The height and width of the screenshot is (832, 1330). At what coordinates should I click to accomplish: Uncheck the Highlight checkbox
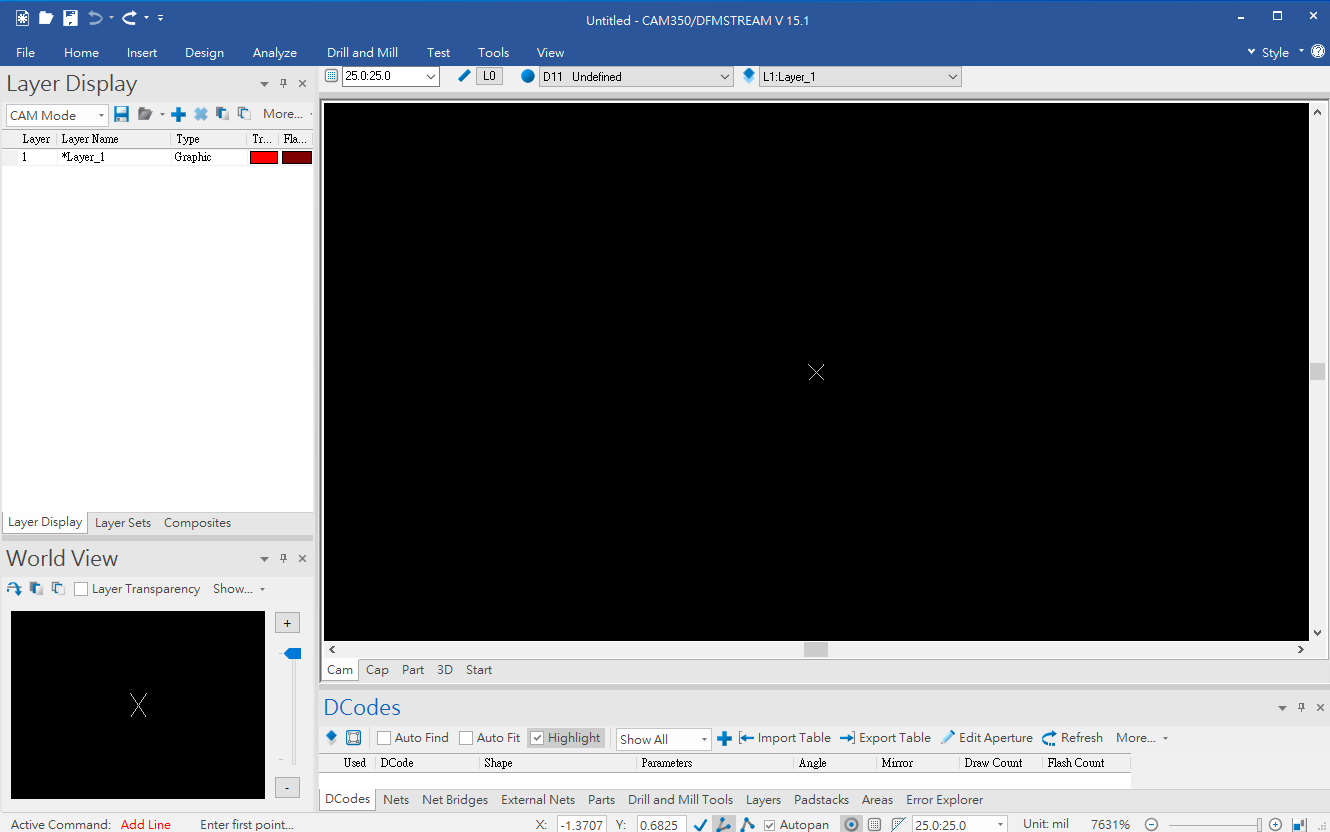pyautogui.click(x=537, y=738)
